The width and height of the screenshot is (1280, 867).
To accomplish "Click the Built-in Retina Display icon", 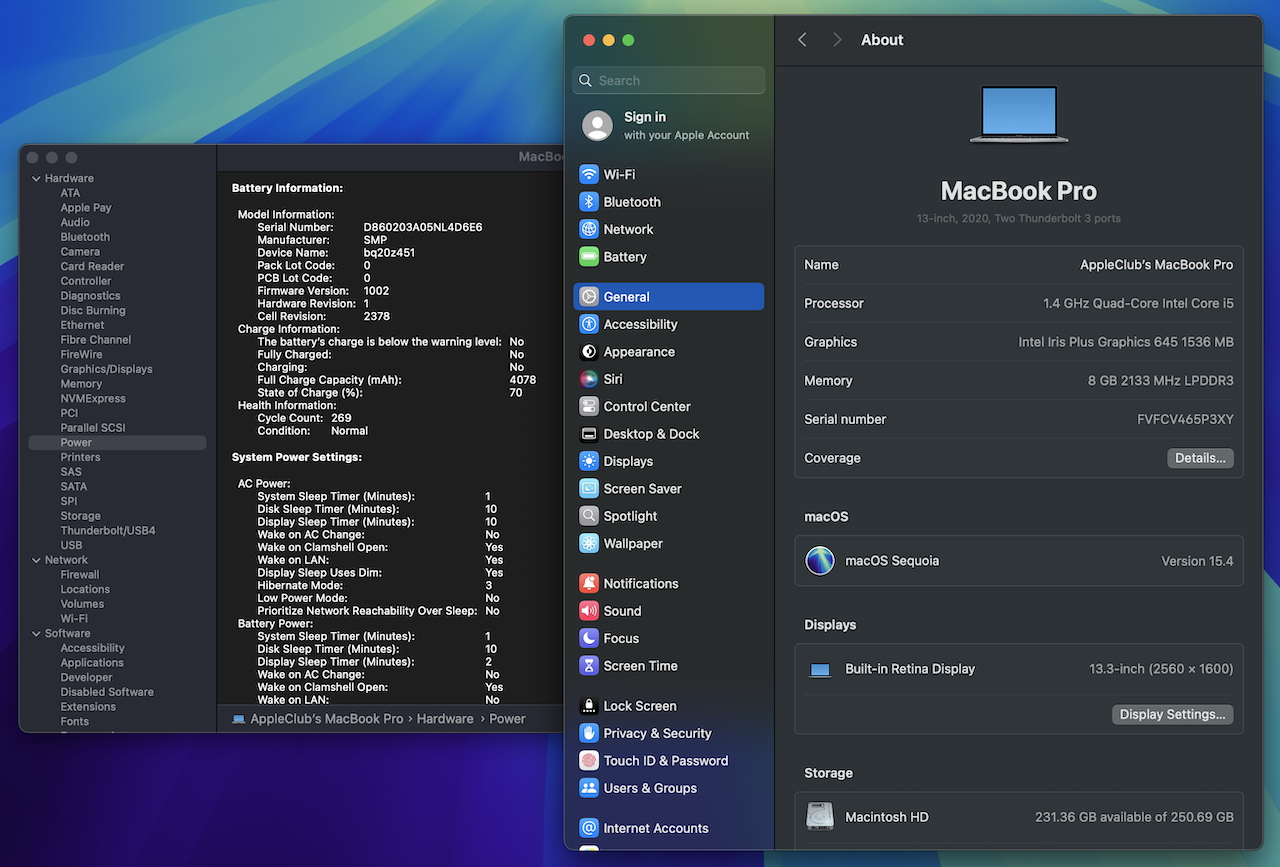I will click(x=820, y=669).
